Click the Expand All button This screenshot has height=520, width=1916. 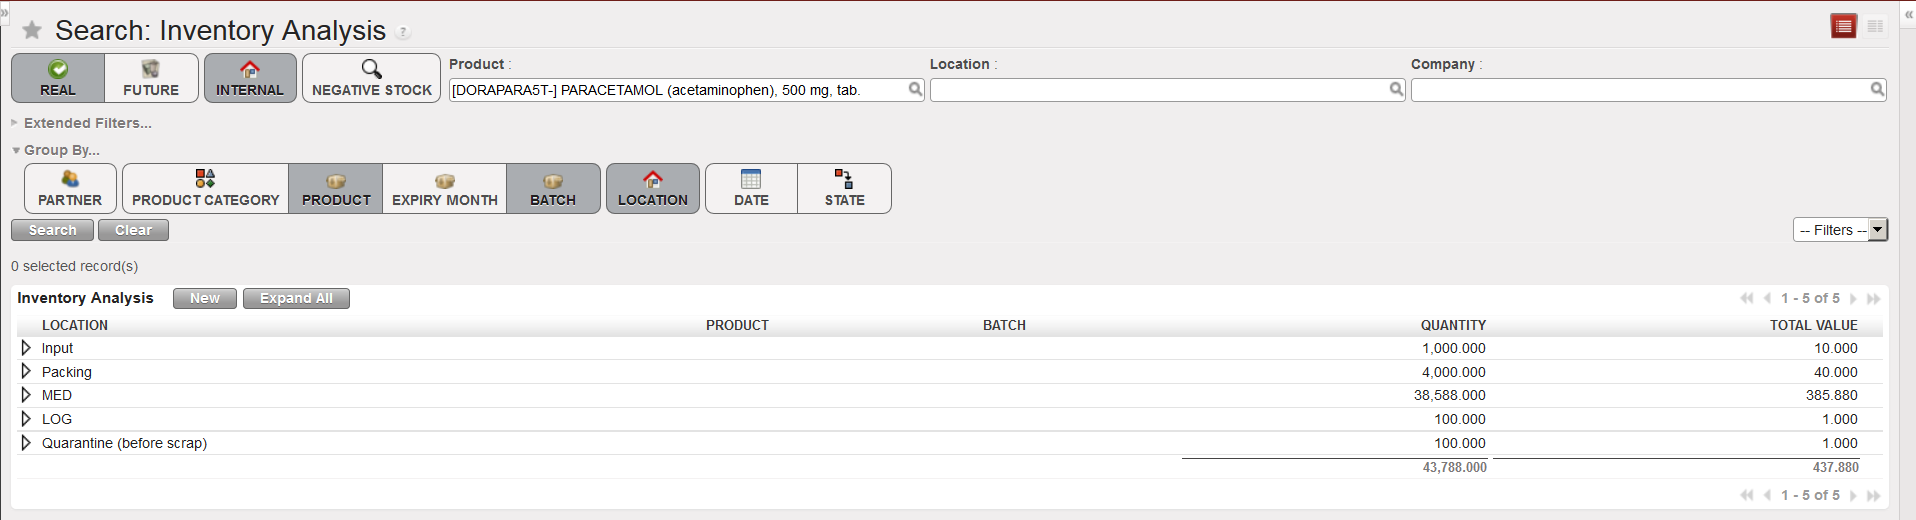(296, 298)
